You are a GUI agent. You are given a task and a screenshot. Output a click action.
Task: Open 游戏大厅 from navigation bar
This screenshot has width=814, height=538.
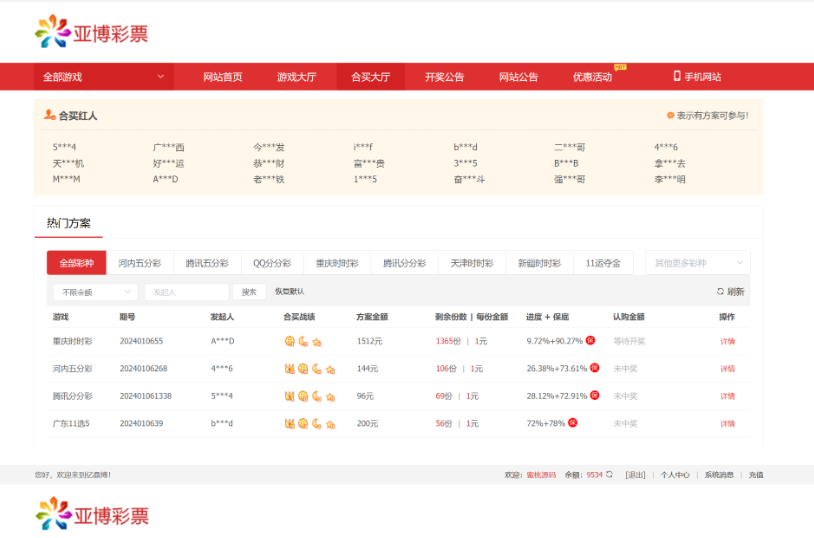tap(296, 77)
